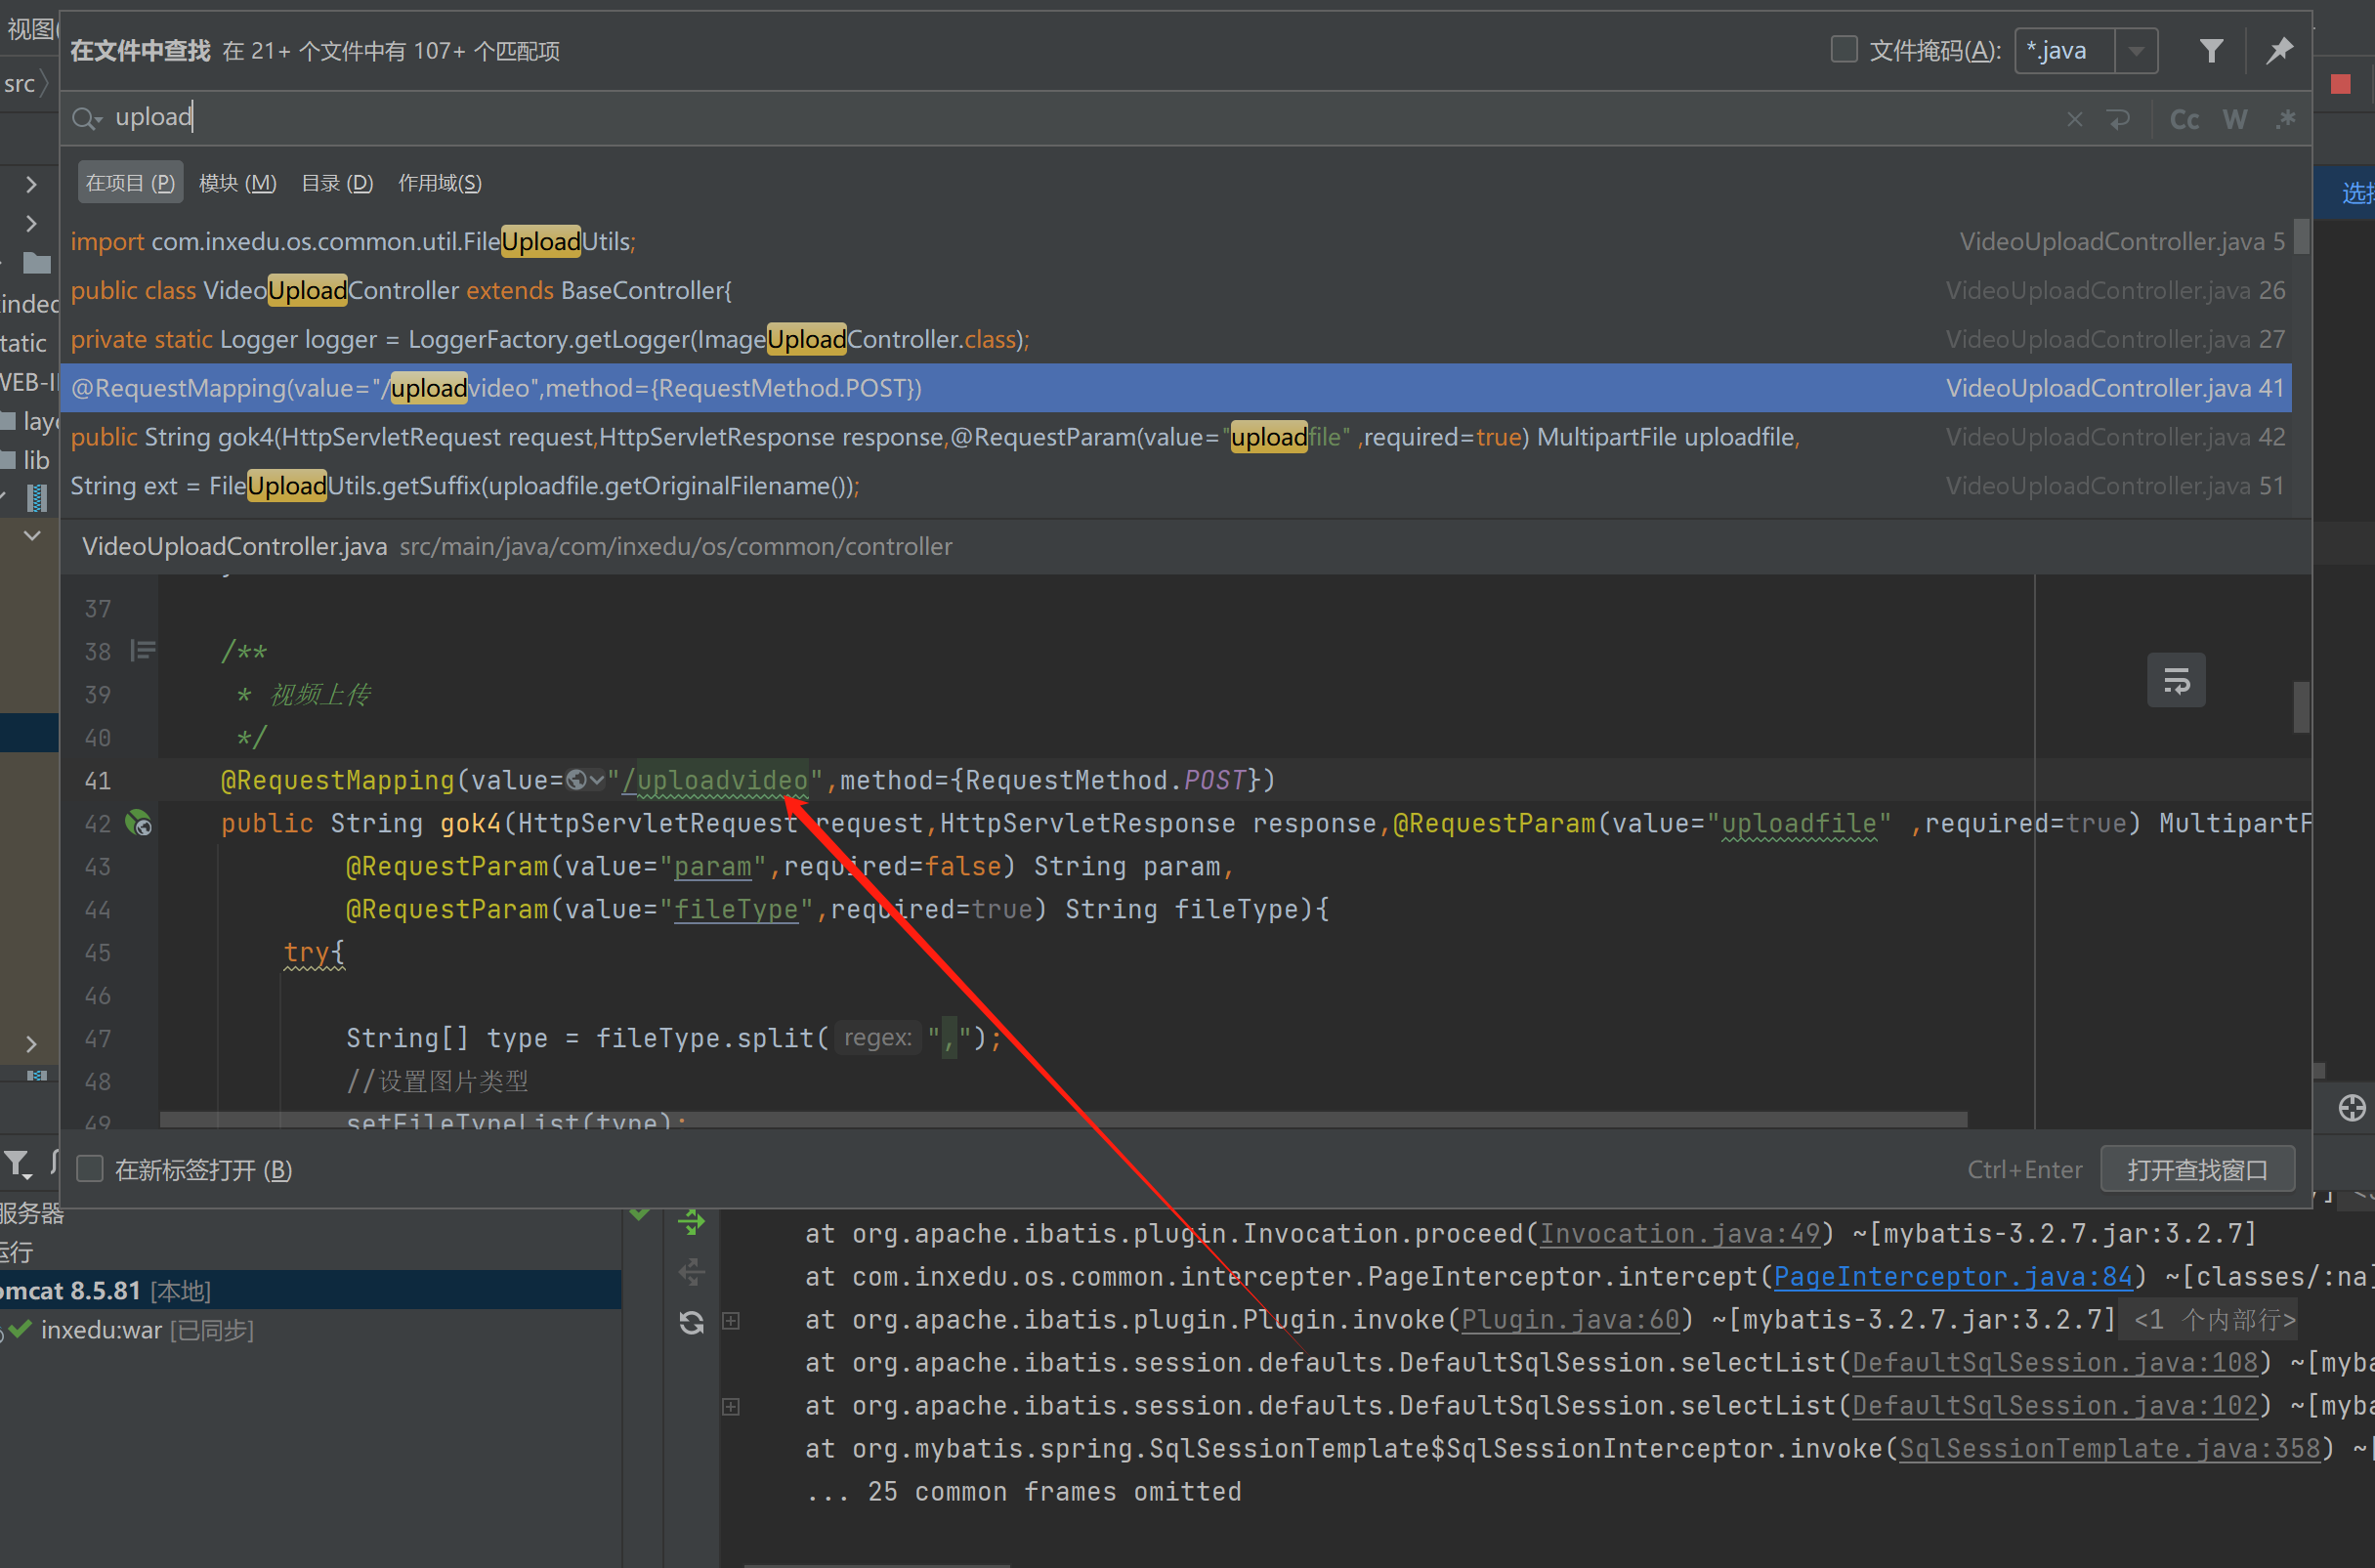Click the soft-wrap icon in preview pane
Image resolution: width=2375 pixels, height=1568 pixels.
[x=2176, y=681]
